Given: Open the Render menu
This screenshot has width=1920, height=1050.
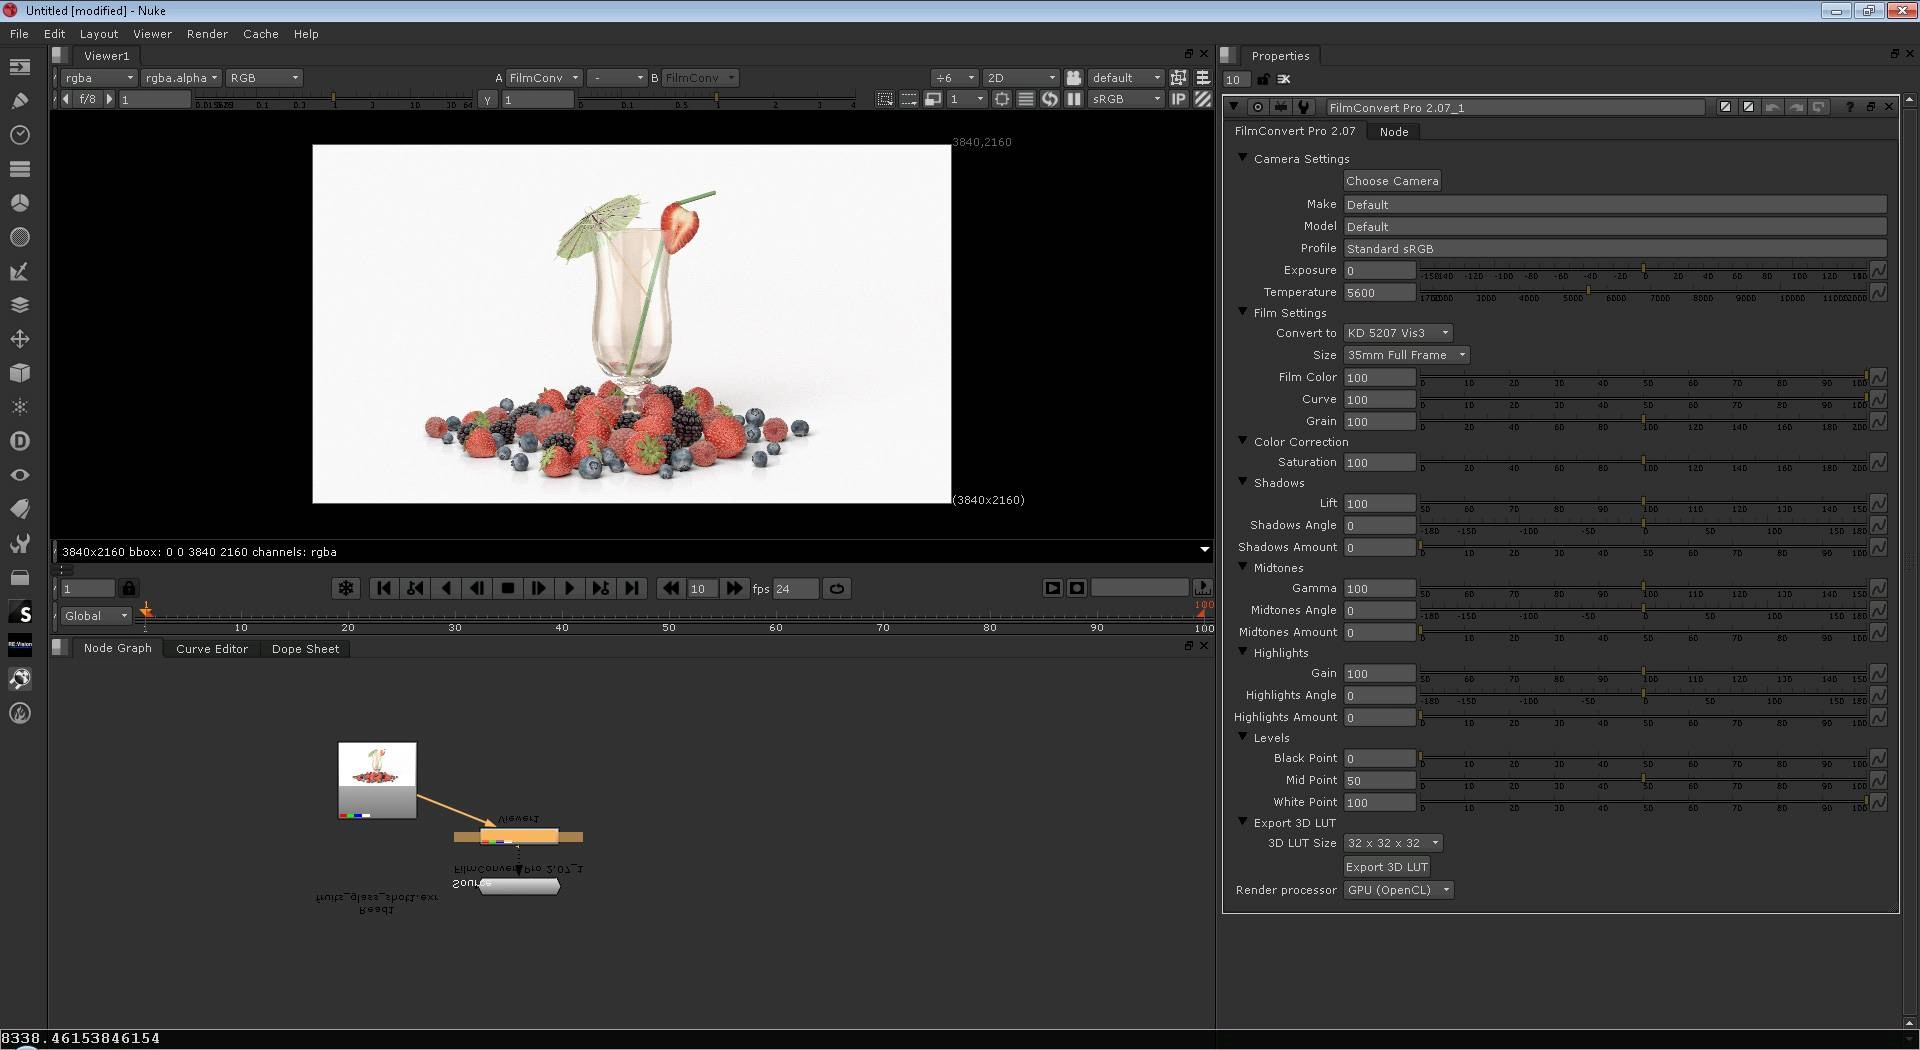Looking at the screenshot, I should click(207, 33).
